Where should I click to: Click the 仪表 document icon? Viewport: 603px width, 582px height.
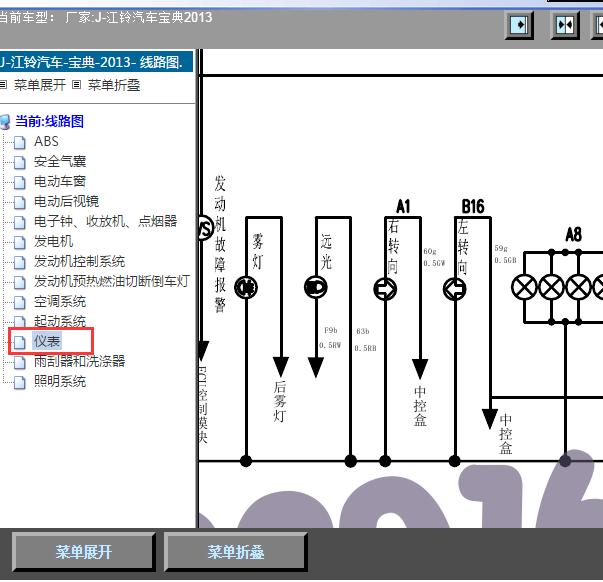pos(20,342)
